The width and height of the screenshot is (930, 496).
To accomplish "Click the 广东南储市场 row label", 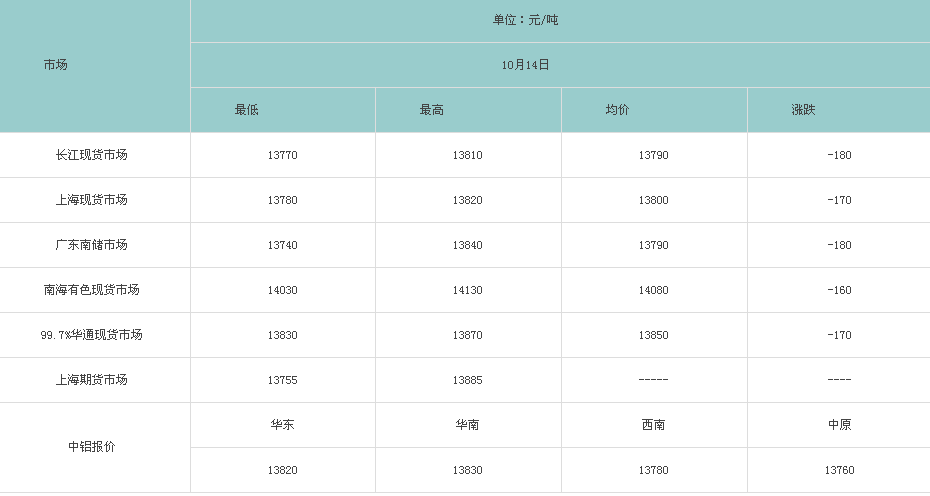I will (91, 245).
